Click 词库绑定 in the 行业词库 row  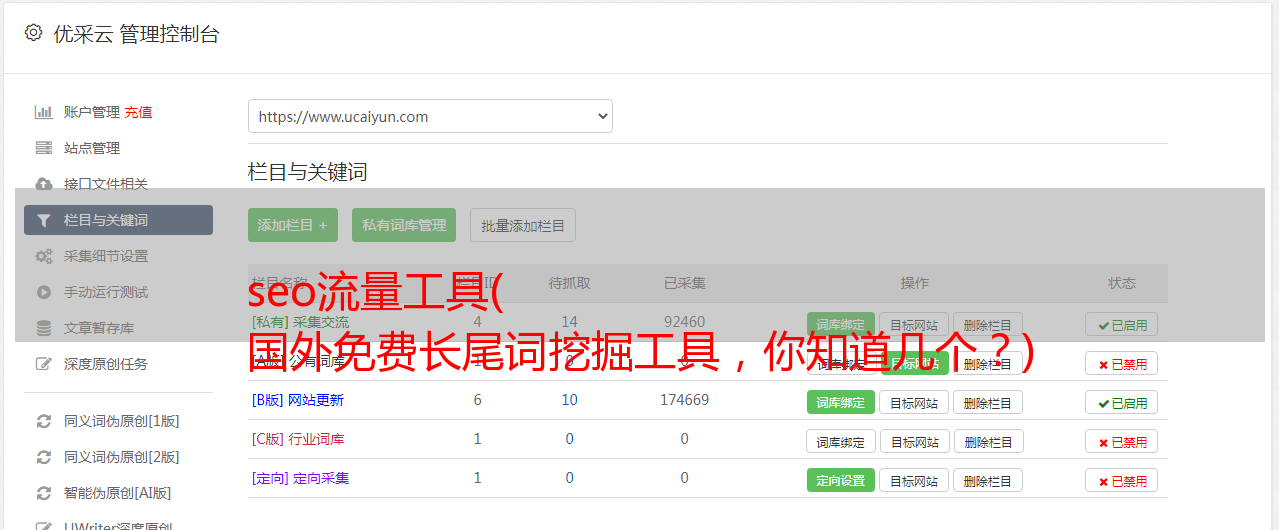click(841, 441)
